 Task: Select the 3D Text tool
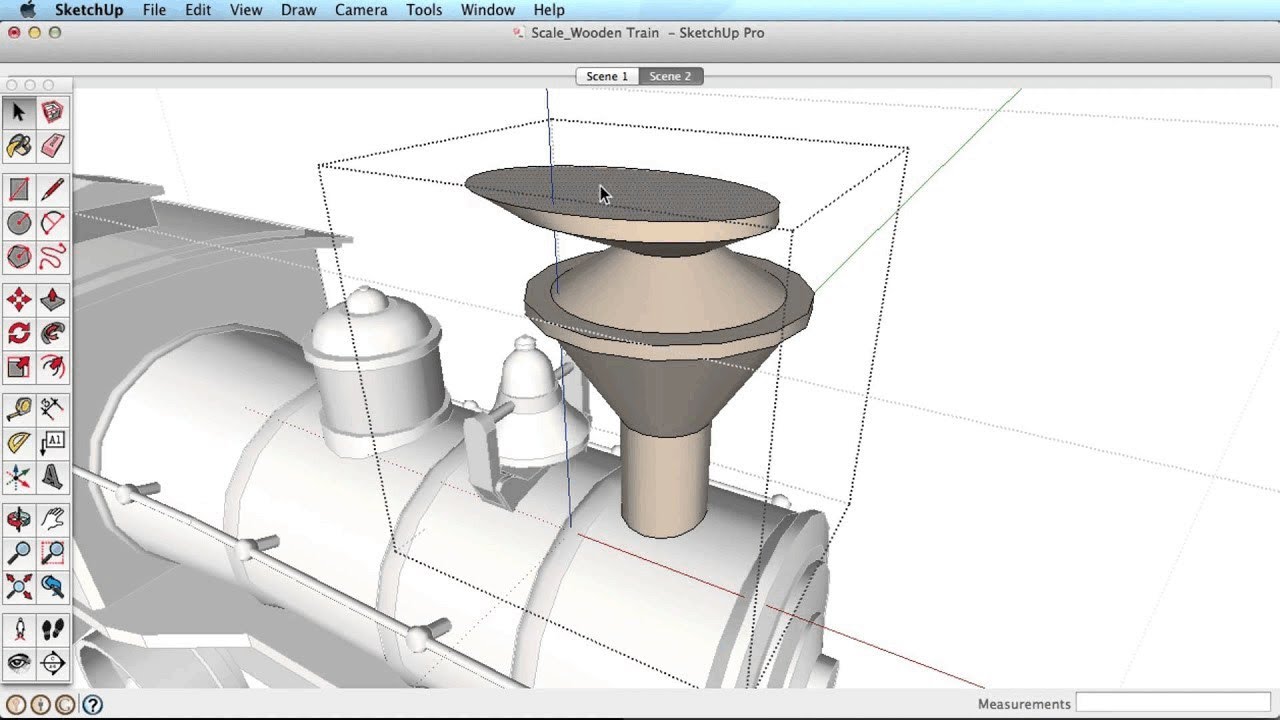53,476
